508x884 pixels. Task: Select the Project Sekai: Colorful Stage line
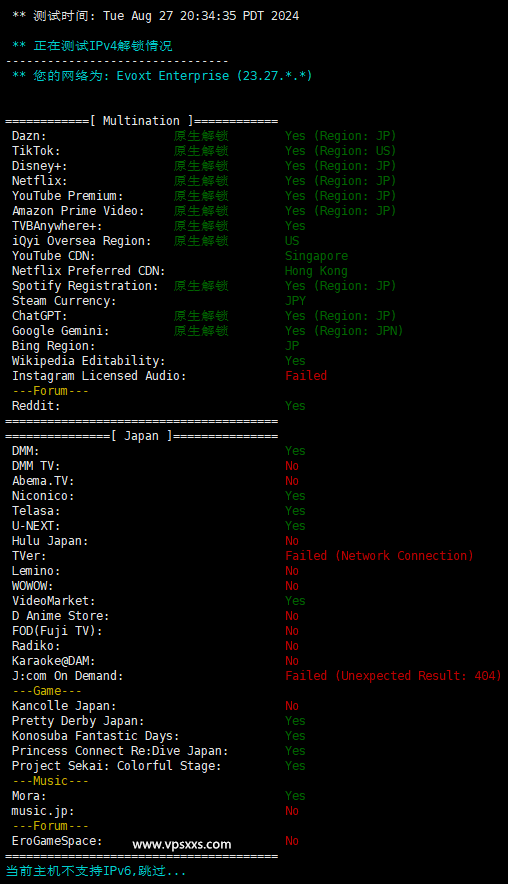point(158,766)
